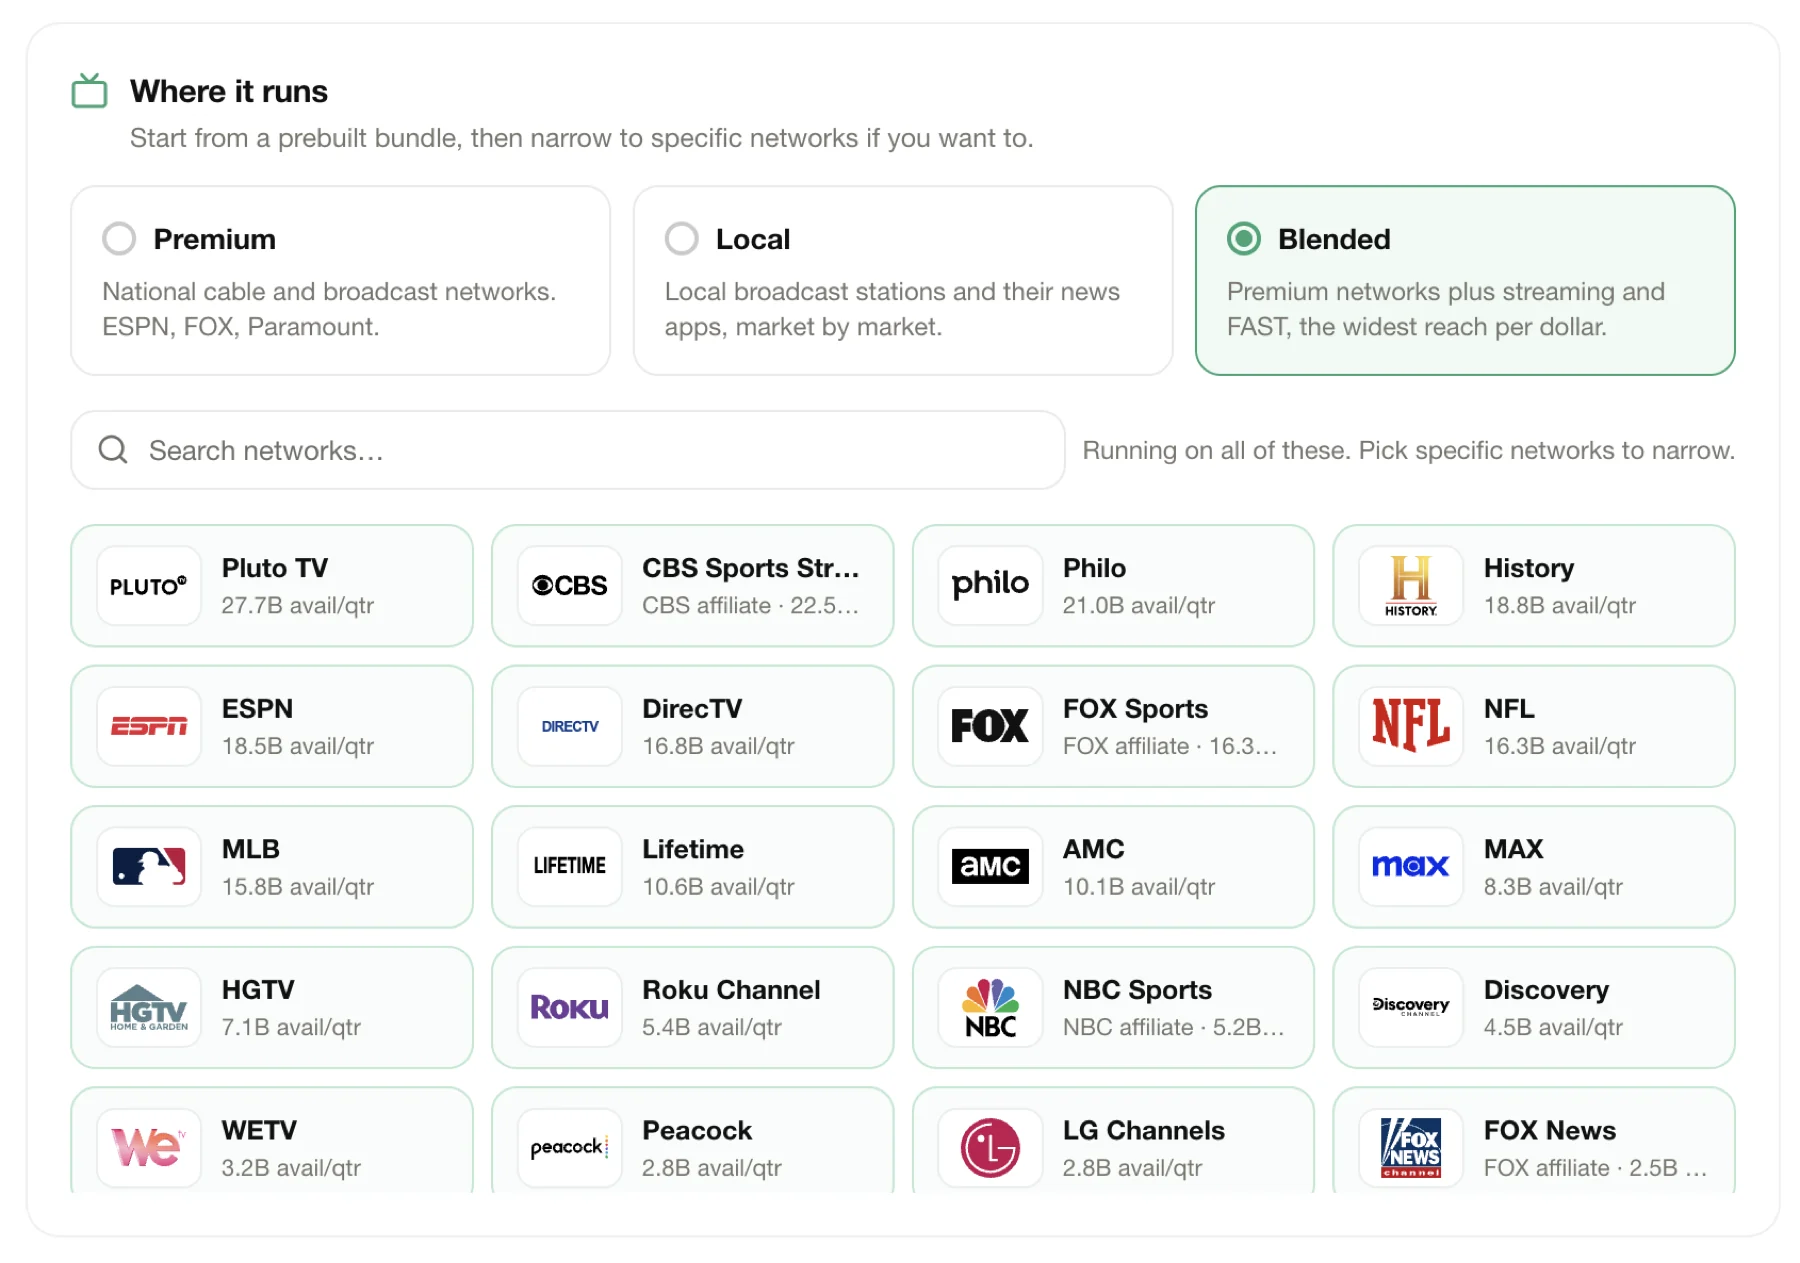
Task: Click the MAX logo icon
Action: click(1411, 867)
